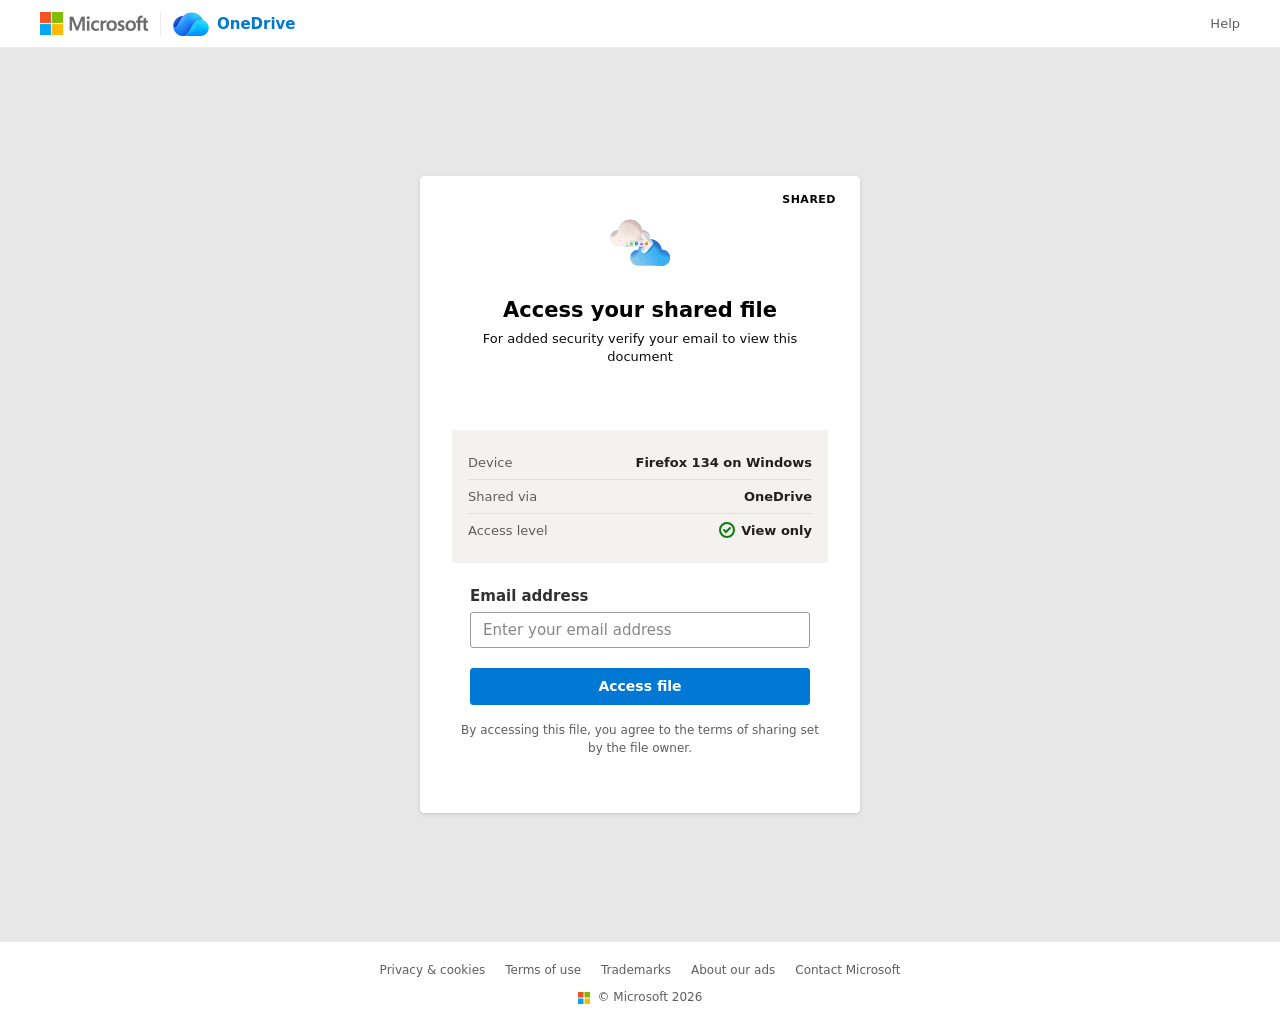Screen dimensions: 1280x1024
Task: Click the Access file button
Action: (640, 686)
